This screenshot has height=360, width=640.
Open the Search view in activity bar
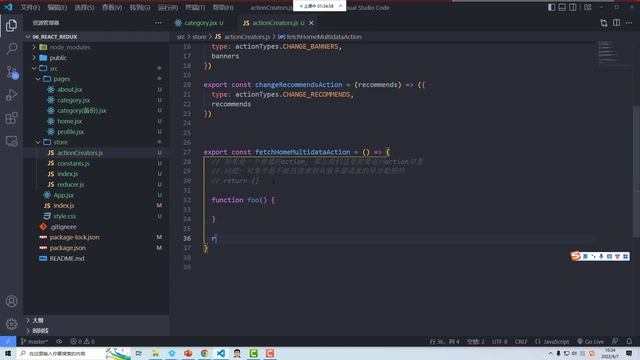coord(11,49)
